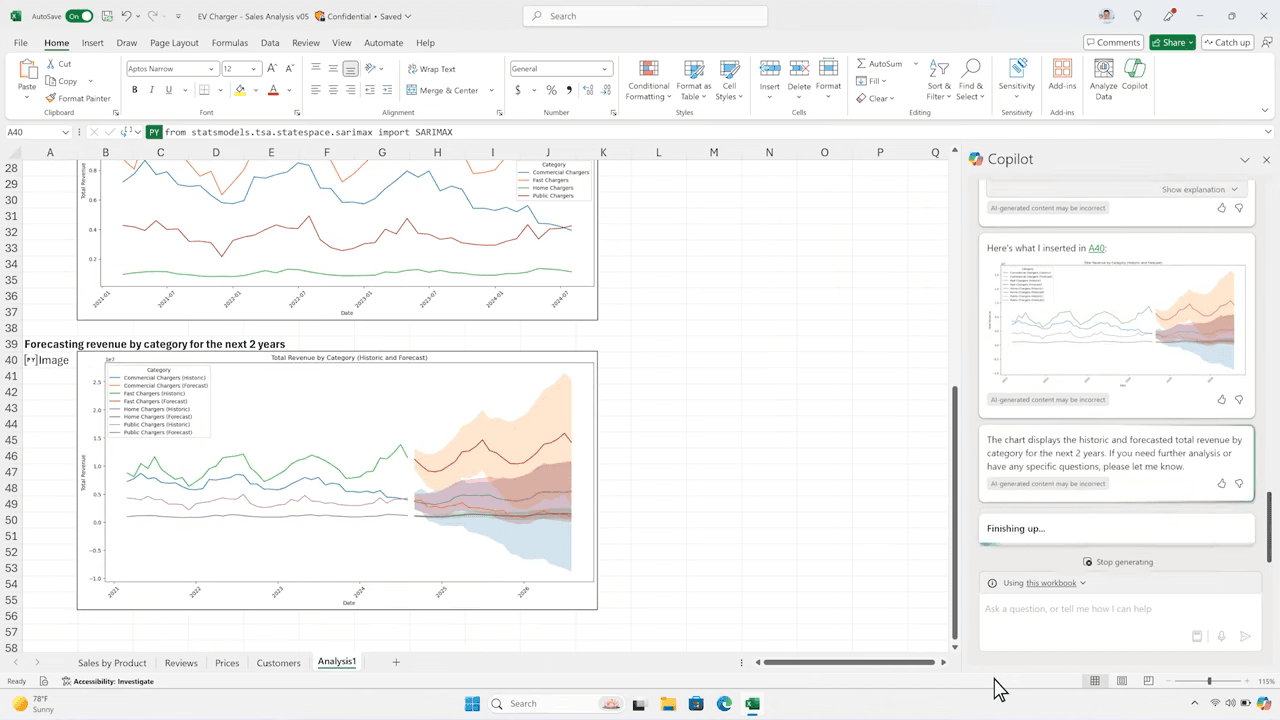Open the Borders dropdown arrow
The image size is (1280, 720).
click(x=220, y=90)
